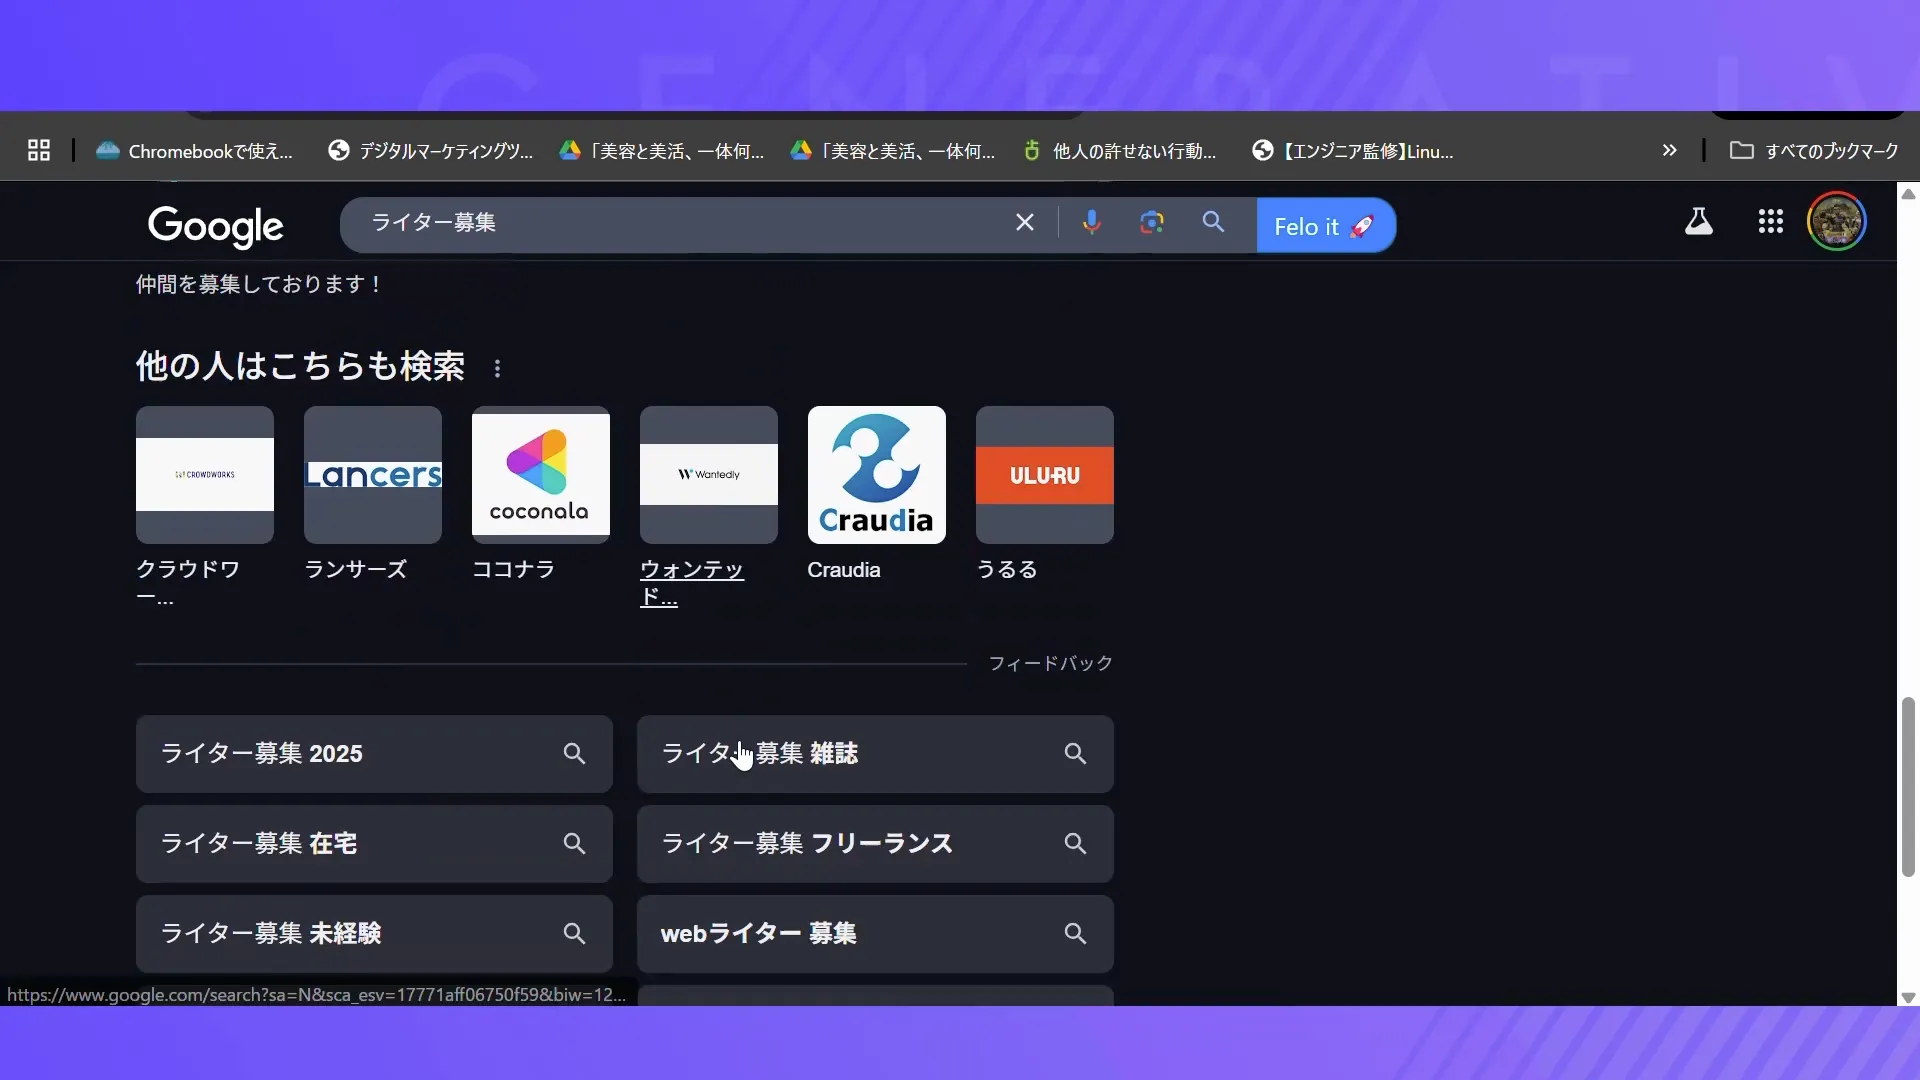The image size is (1920, 1080).
Task: Click the Google profile avatar
Action: point(1837,221)
